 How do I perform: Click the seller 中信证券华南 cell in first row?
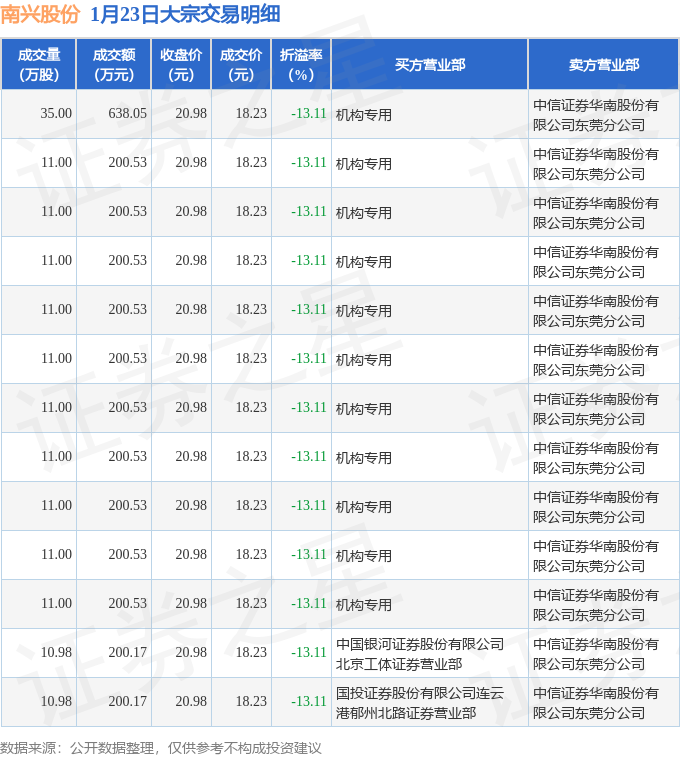coord(596,114)
